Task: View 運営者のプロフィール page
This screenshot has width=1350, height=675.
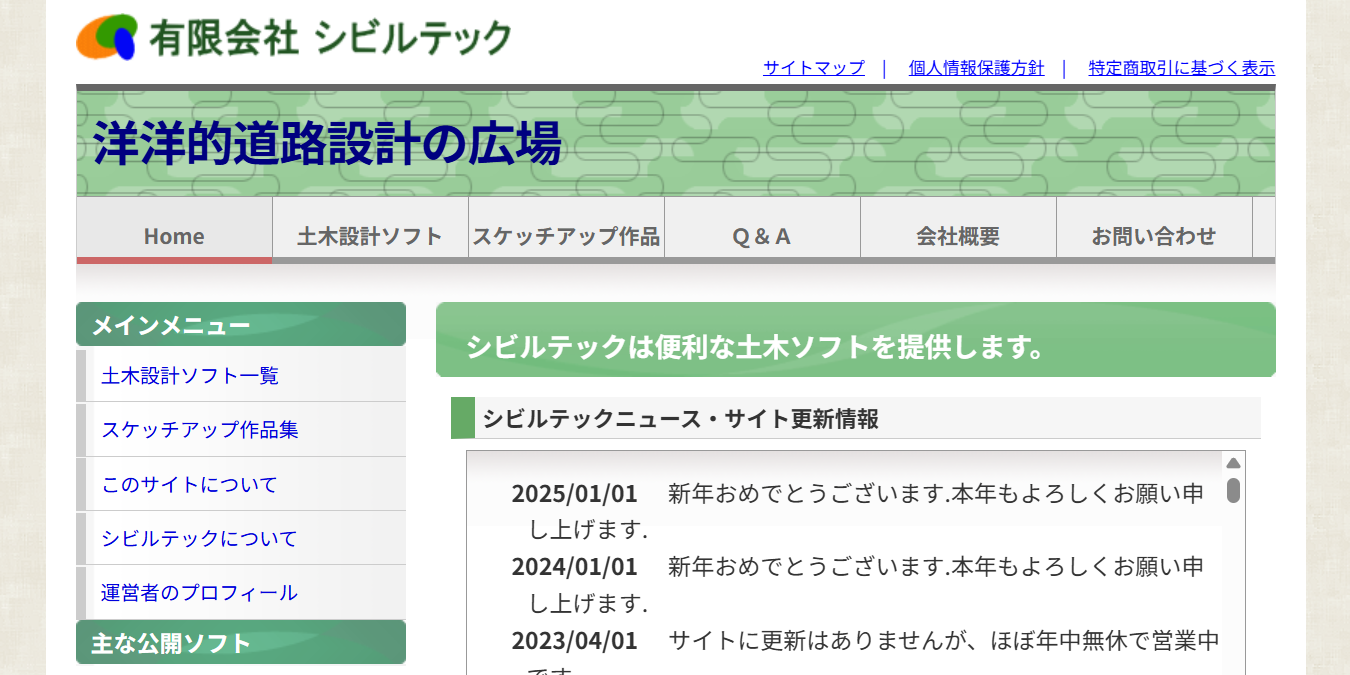Action: tap(199, 593)
